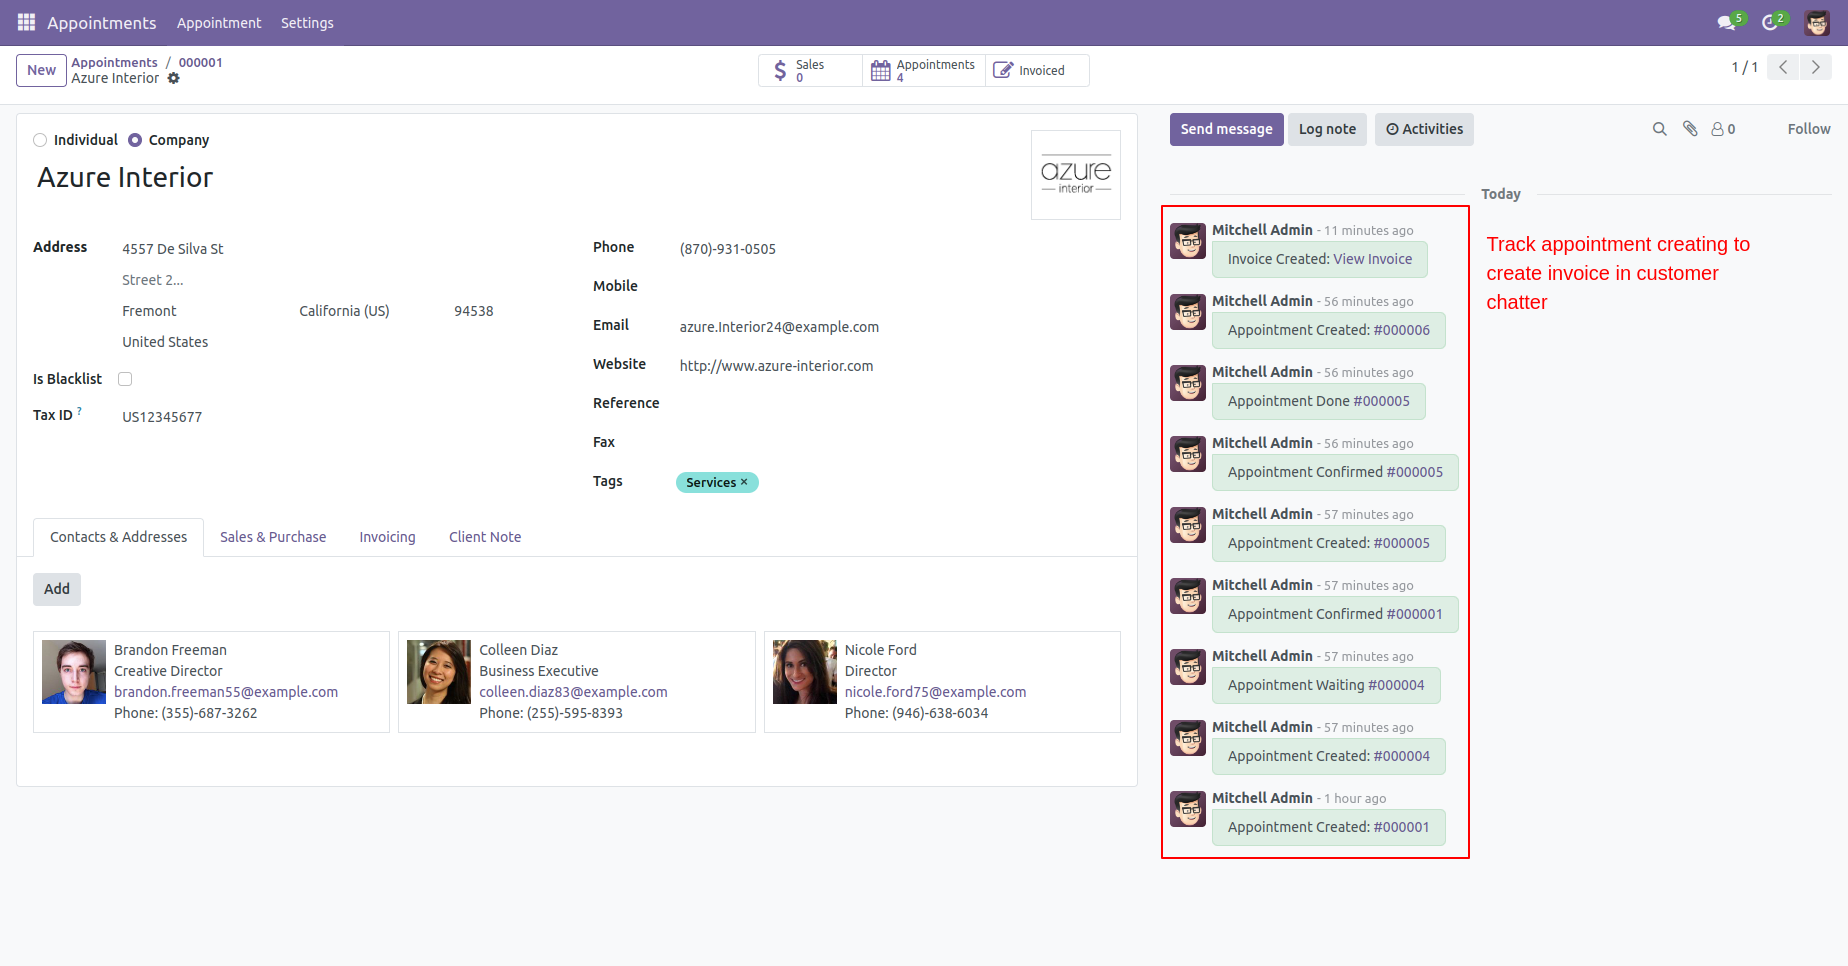
Task: Click the gear actions icon beside Azure Interior
Action: coord(174,78)
